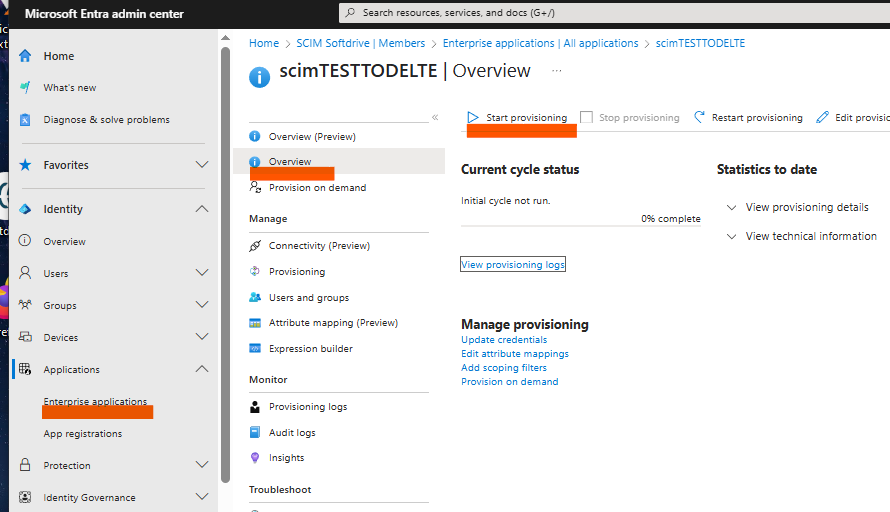
Task: Expand the Favorites section chevron
Action: pyautogui.click(x=201, y=165)
